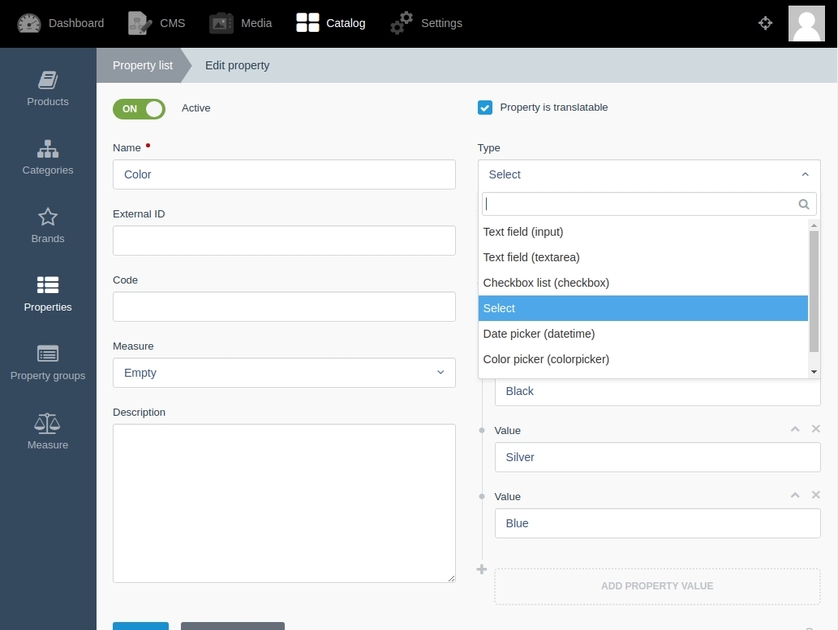Open the Media camera icon
The width and height of the screenshot is (838, 630).
(221, 24)
